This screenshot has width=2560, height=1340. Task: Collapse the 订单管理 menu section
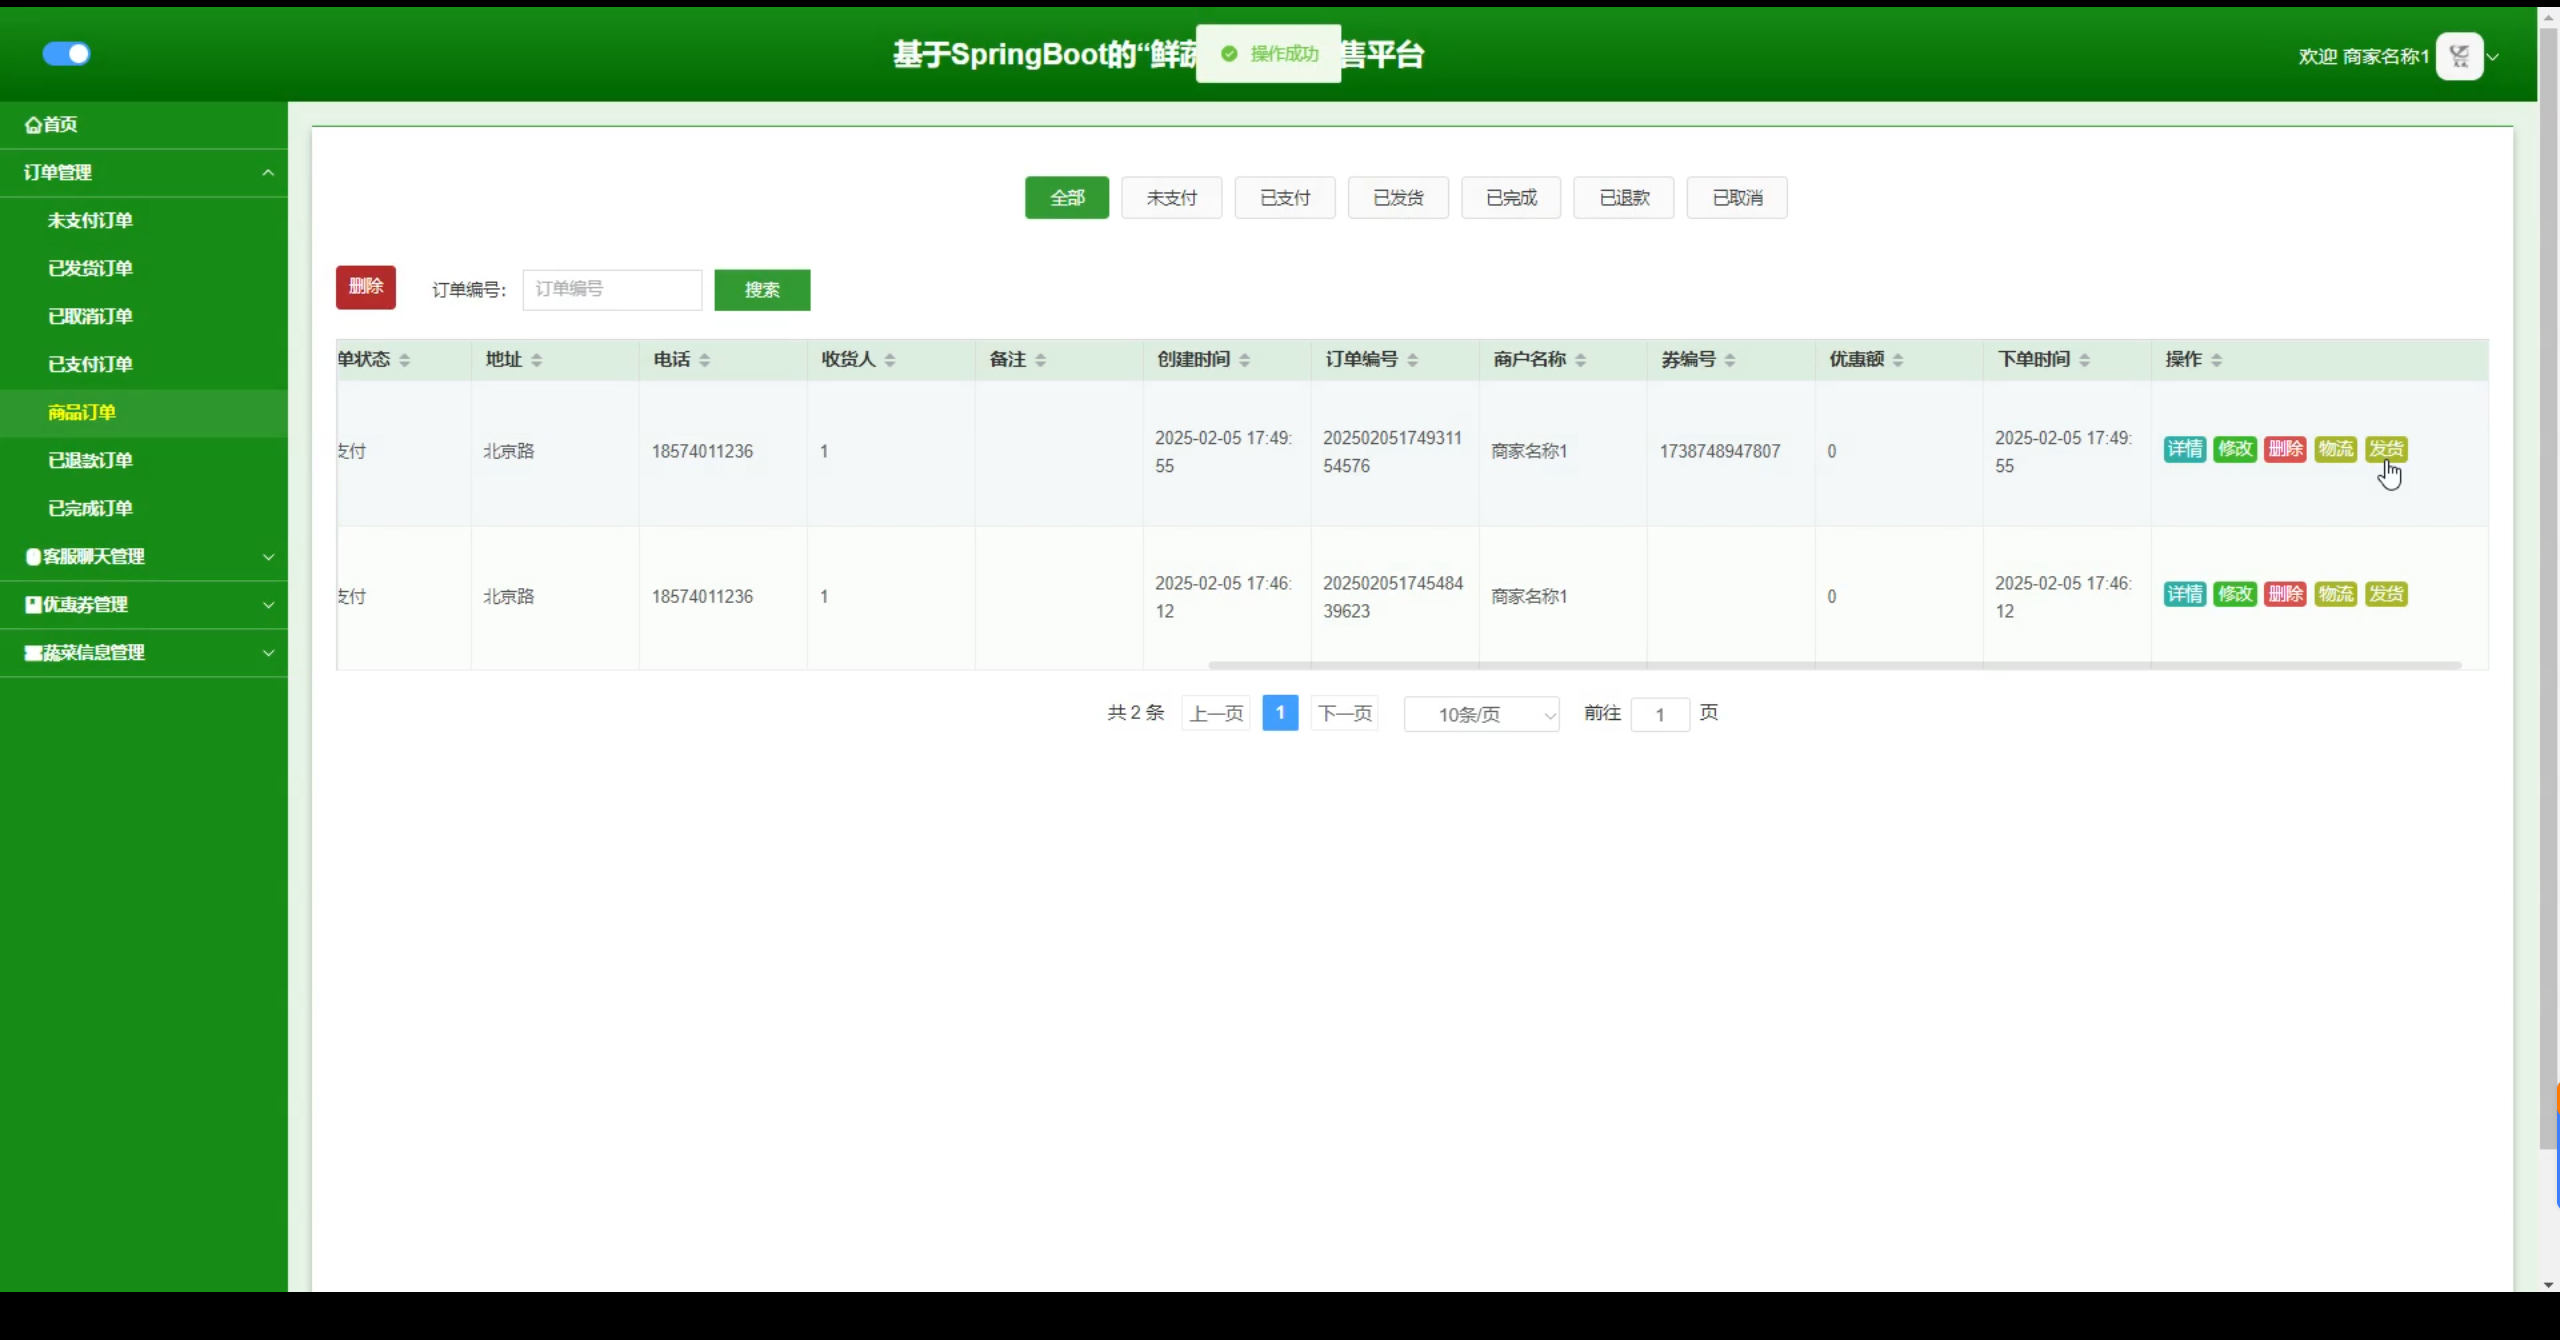267,173
